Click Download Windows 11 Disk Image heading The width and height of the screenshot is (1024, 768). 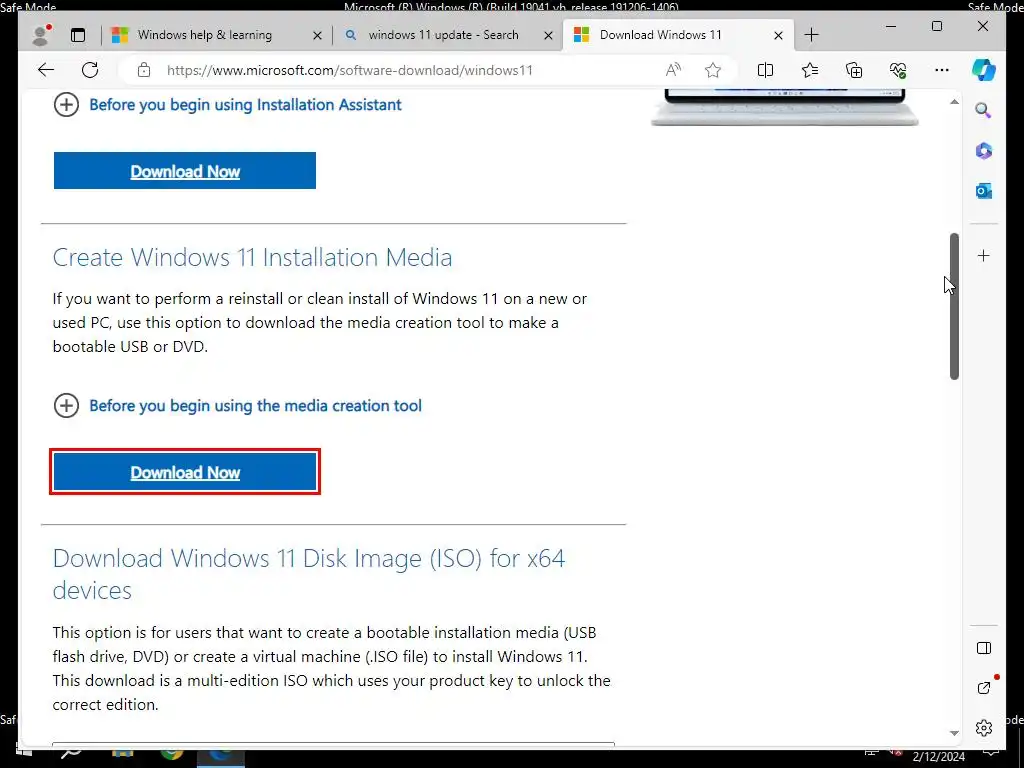click(308, 574)
